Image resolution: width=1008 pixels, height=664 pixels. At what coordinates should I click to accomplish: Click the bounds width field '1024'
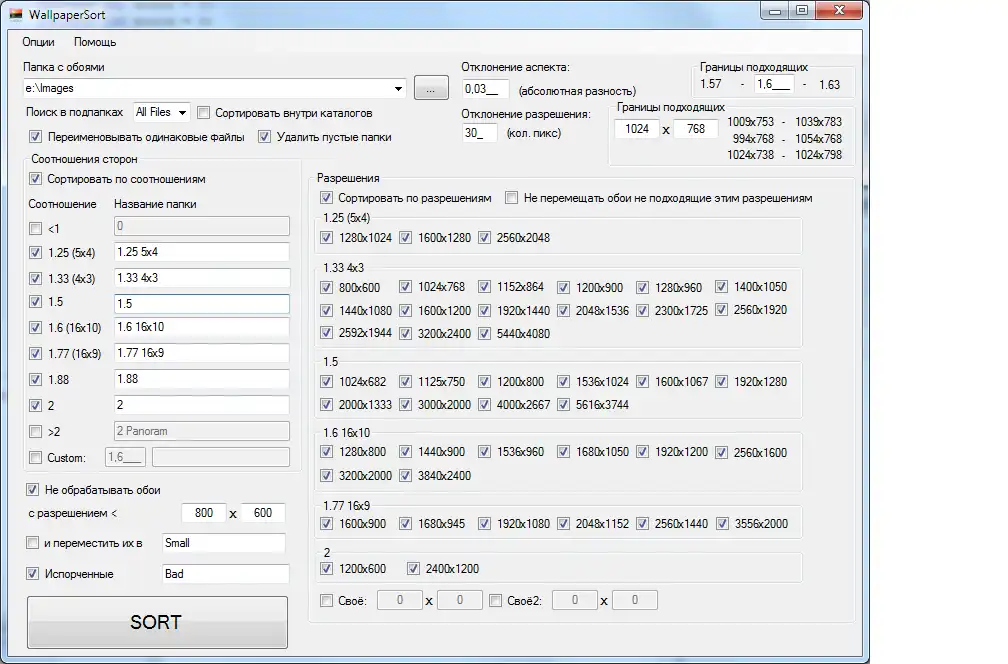(636, 129)
